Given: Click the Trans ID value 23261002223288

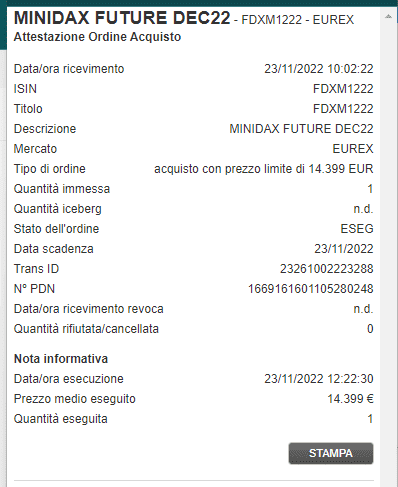Looking at the screenshot, I should click(x=326, y=269).
